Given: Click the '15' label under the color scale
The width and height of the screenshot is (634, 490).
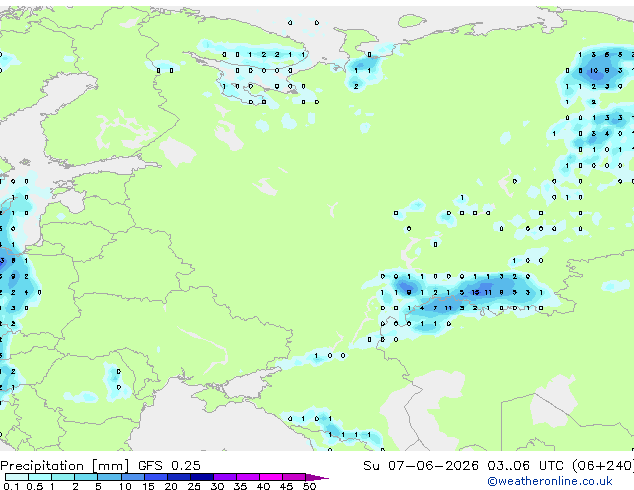Looking at the screenshot, I should click(x=148, y=486).
